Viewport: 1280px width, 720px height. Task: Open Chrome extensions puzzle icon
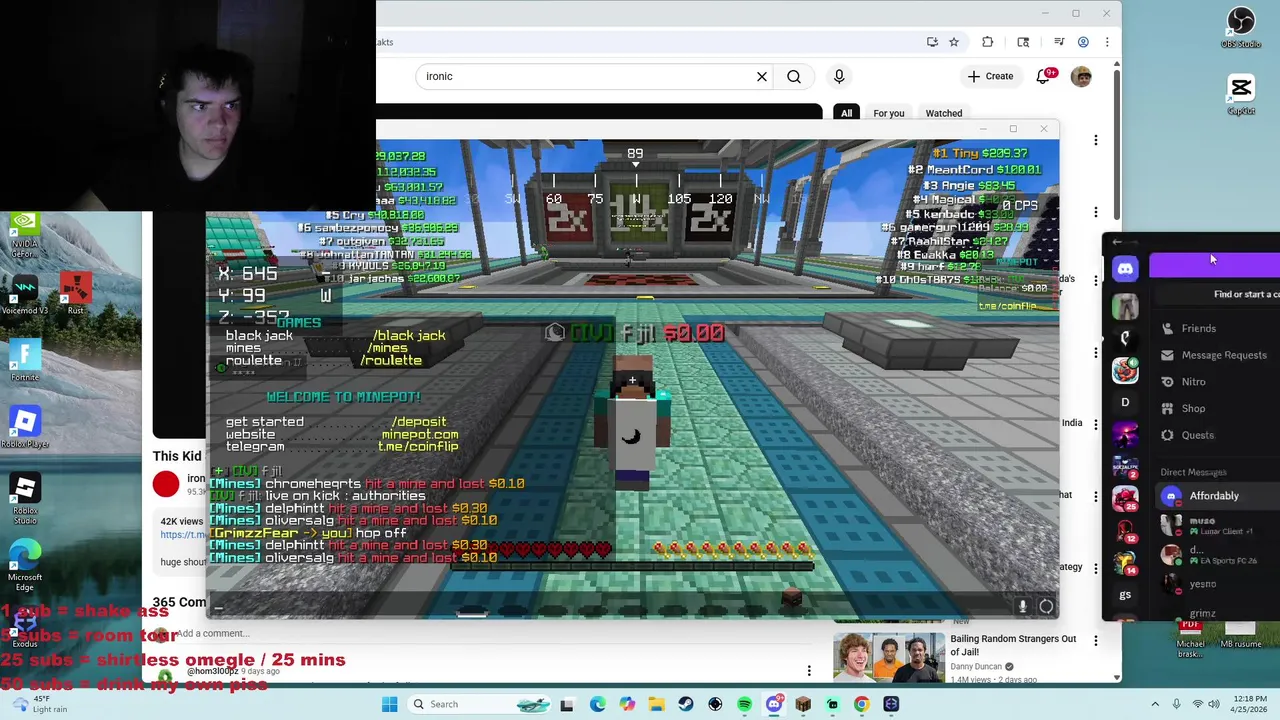(988, 42)
